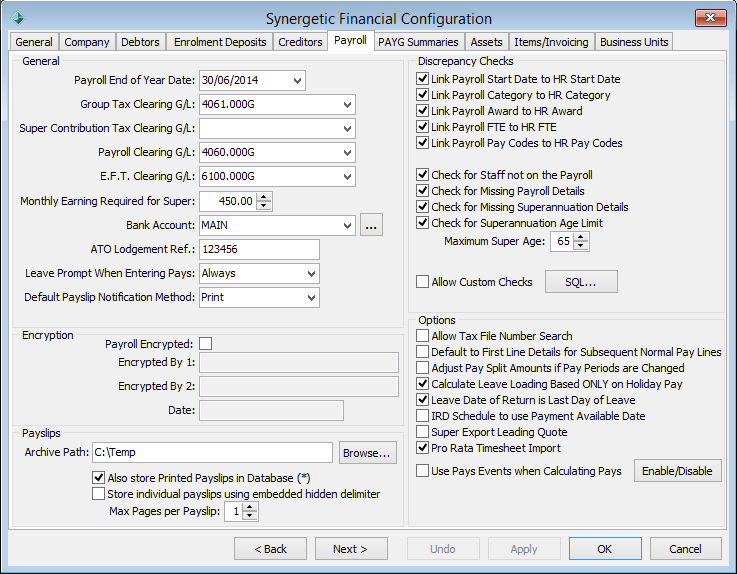Viewport: 737px width, 574px height.
Task: Open the Debtors tab
Action: pos(140,42)
